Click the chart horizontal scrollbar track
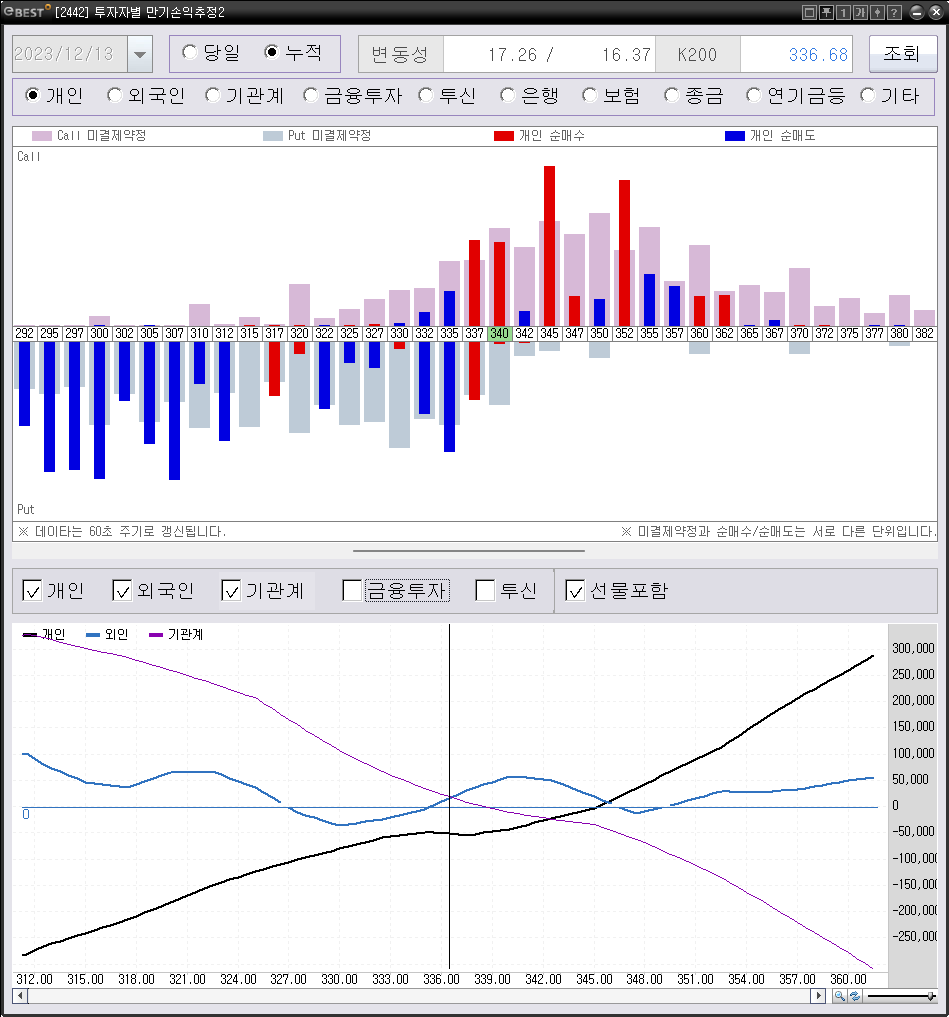Image resolution: width=949 pixels, height=1017 pixels. [419, 996]
